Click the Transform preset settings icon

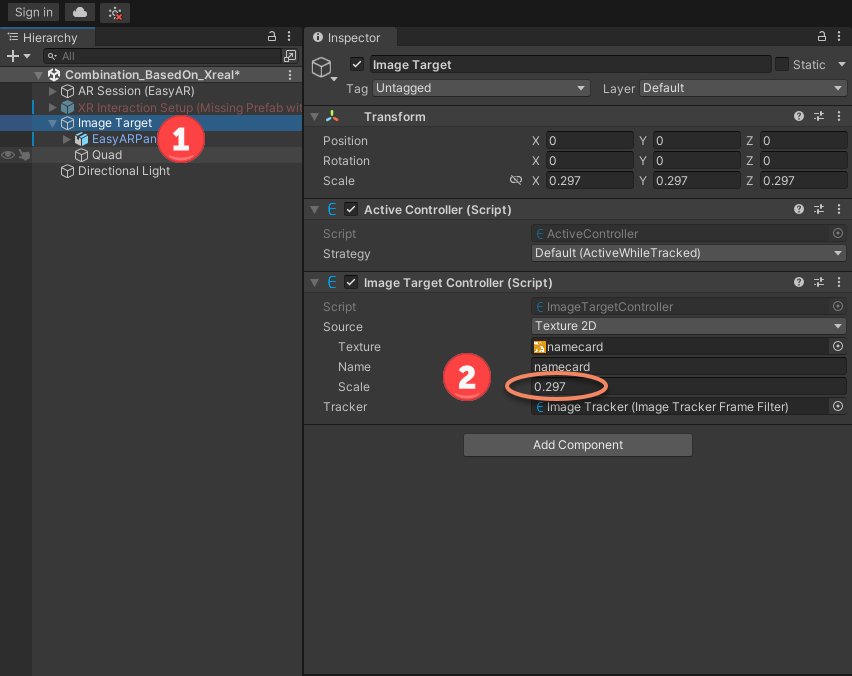tap(819, 117)
